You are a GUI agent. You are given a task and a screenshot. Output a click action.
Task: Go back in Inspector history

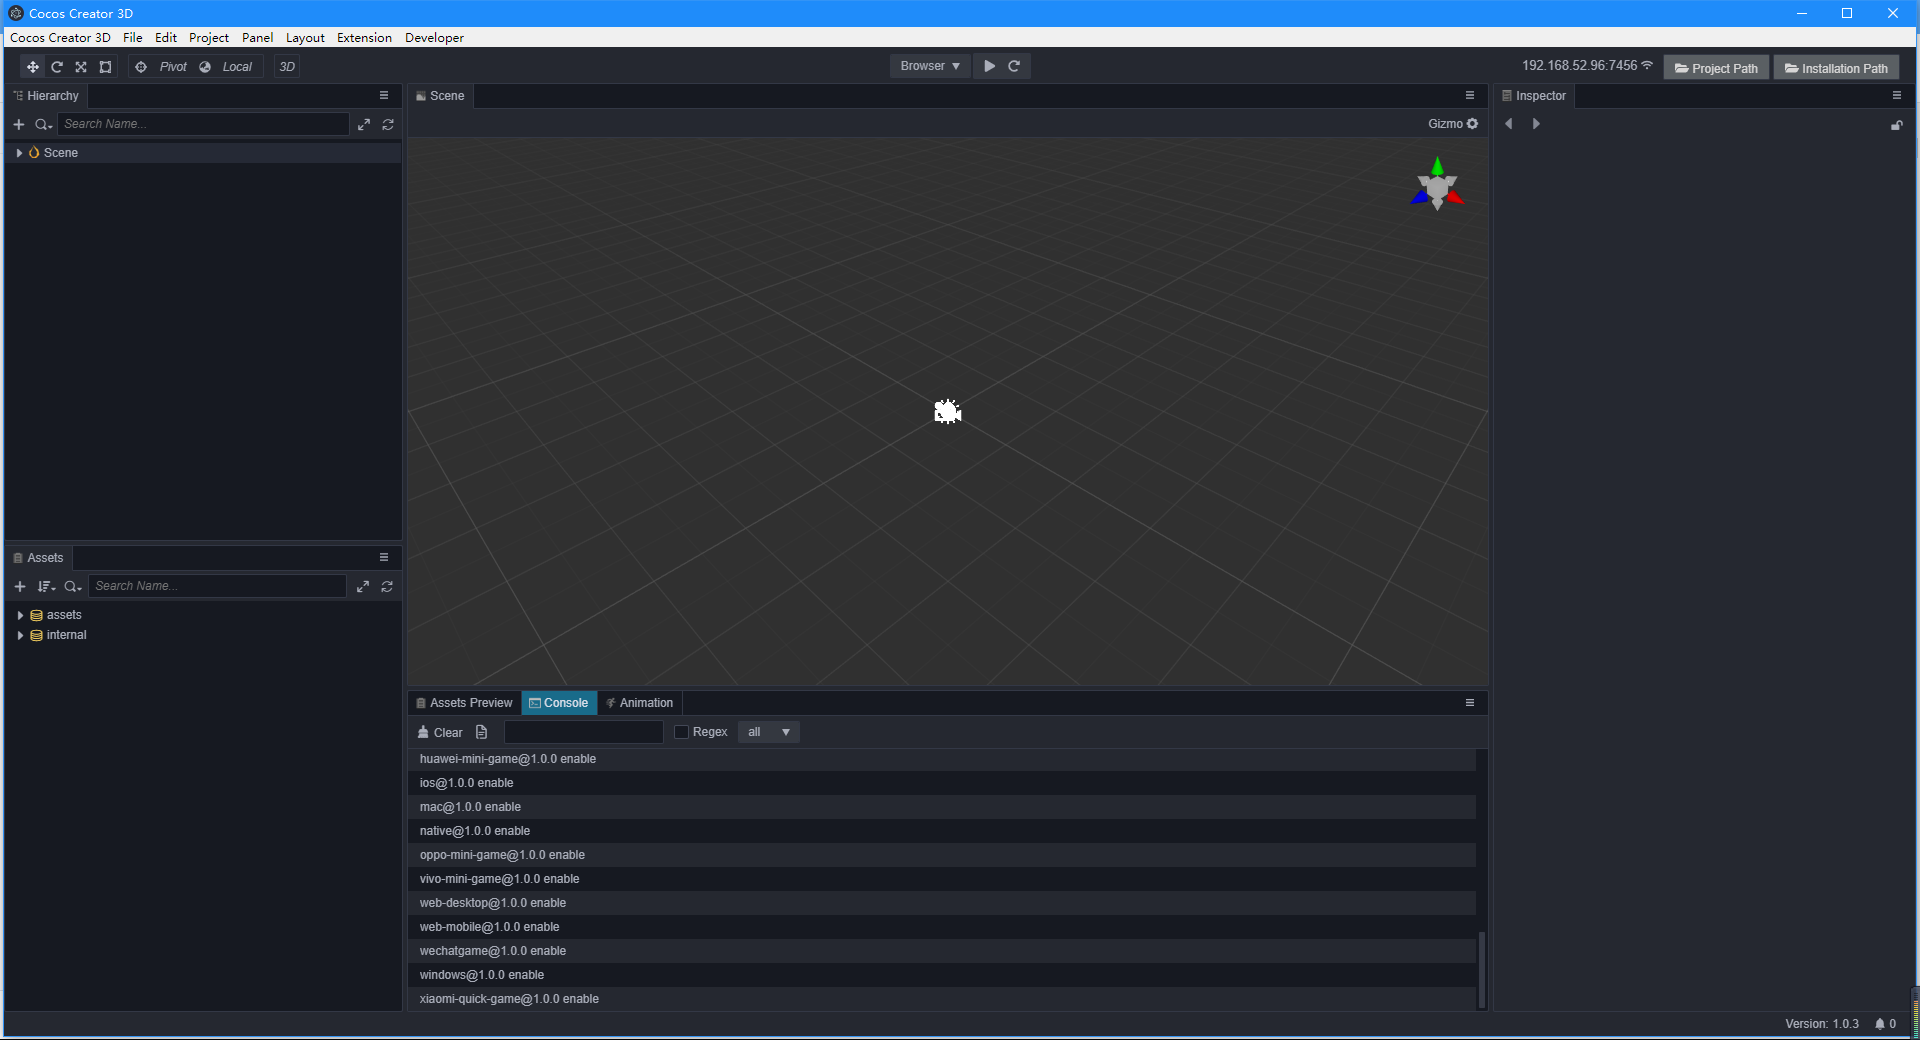click(x=1509, y=124)
